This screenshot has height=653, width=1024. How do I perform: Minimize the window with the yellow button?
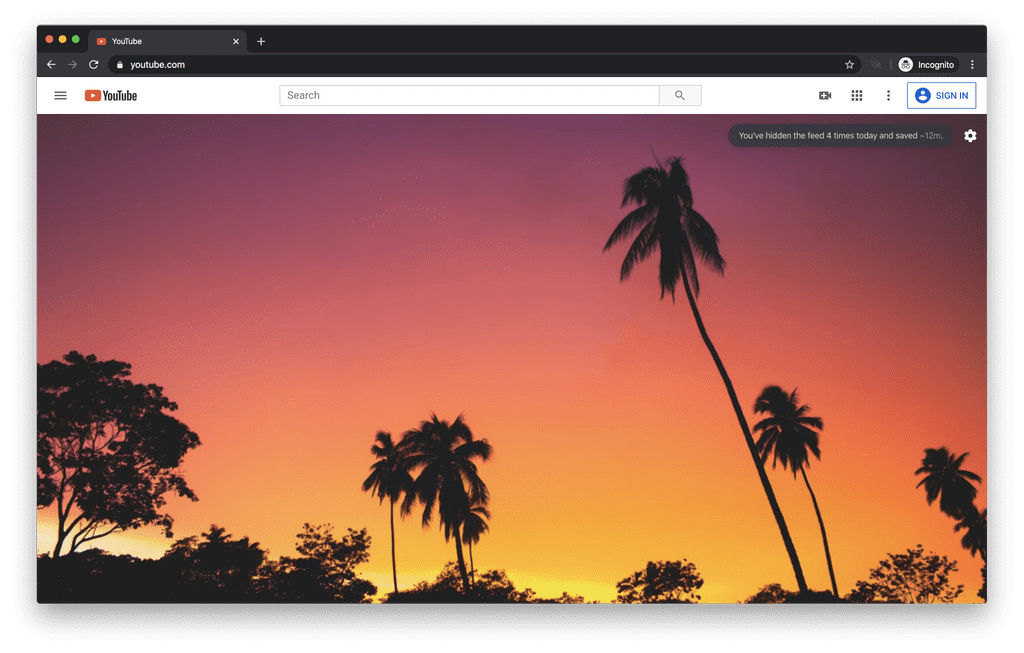point(63,39)
